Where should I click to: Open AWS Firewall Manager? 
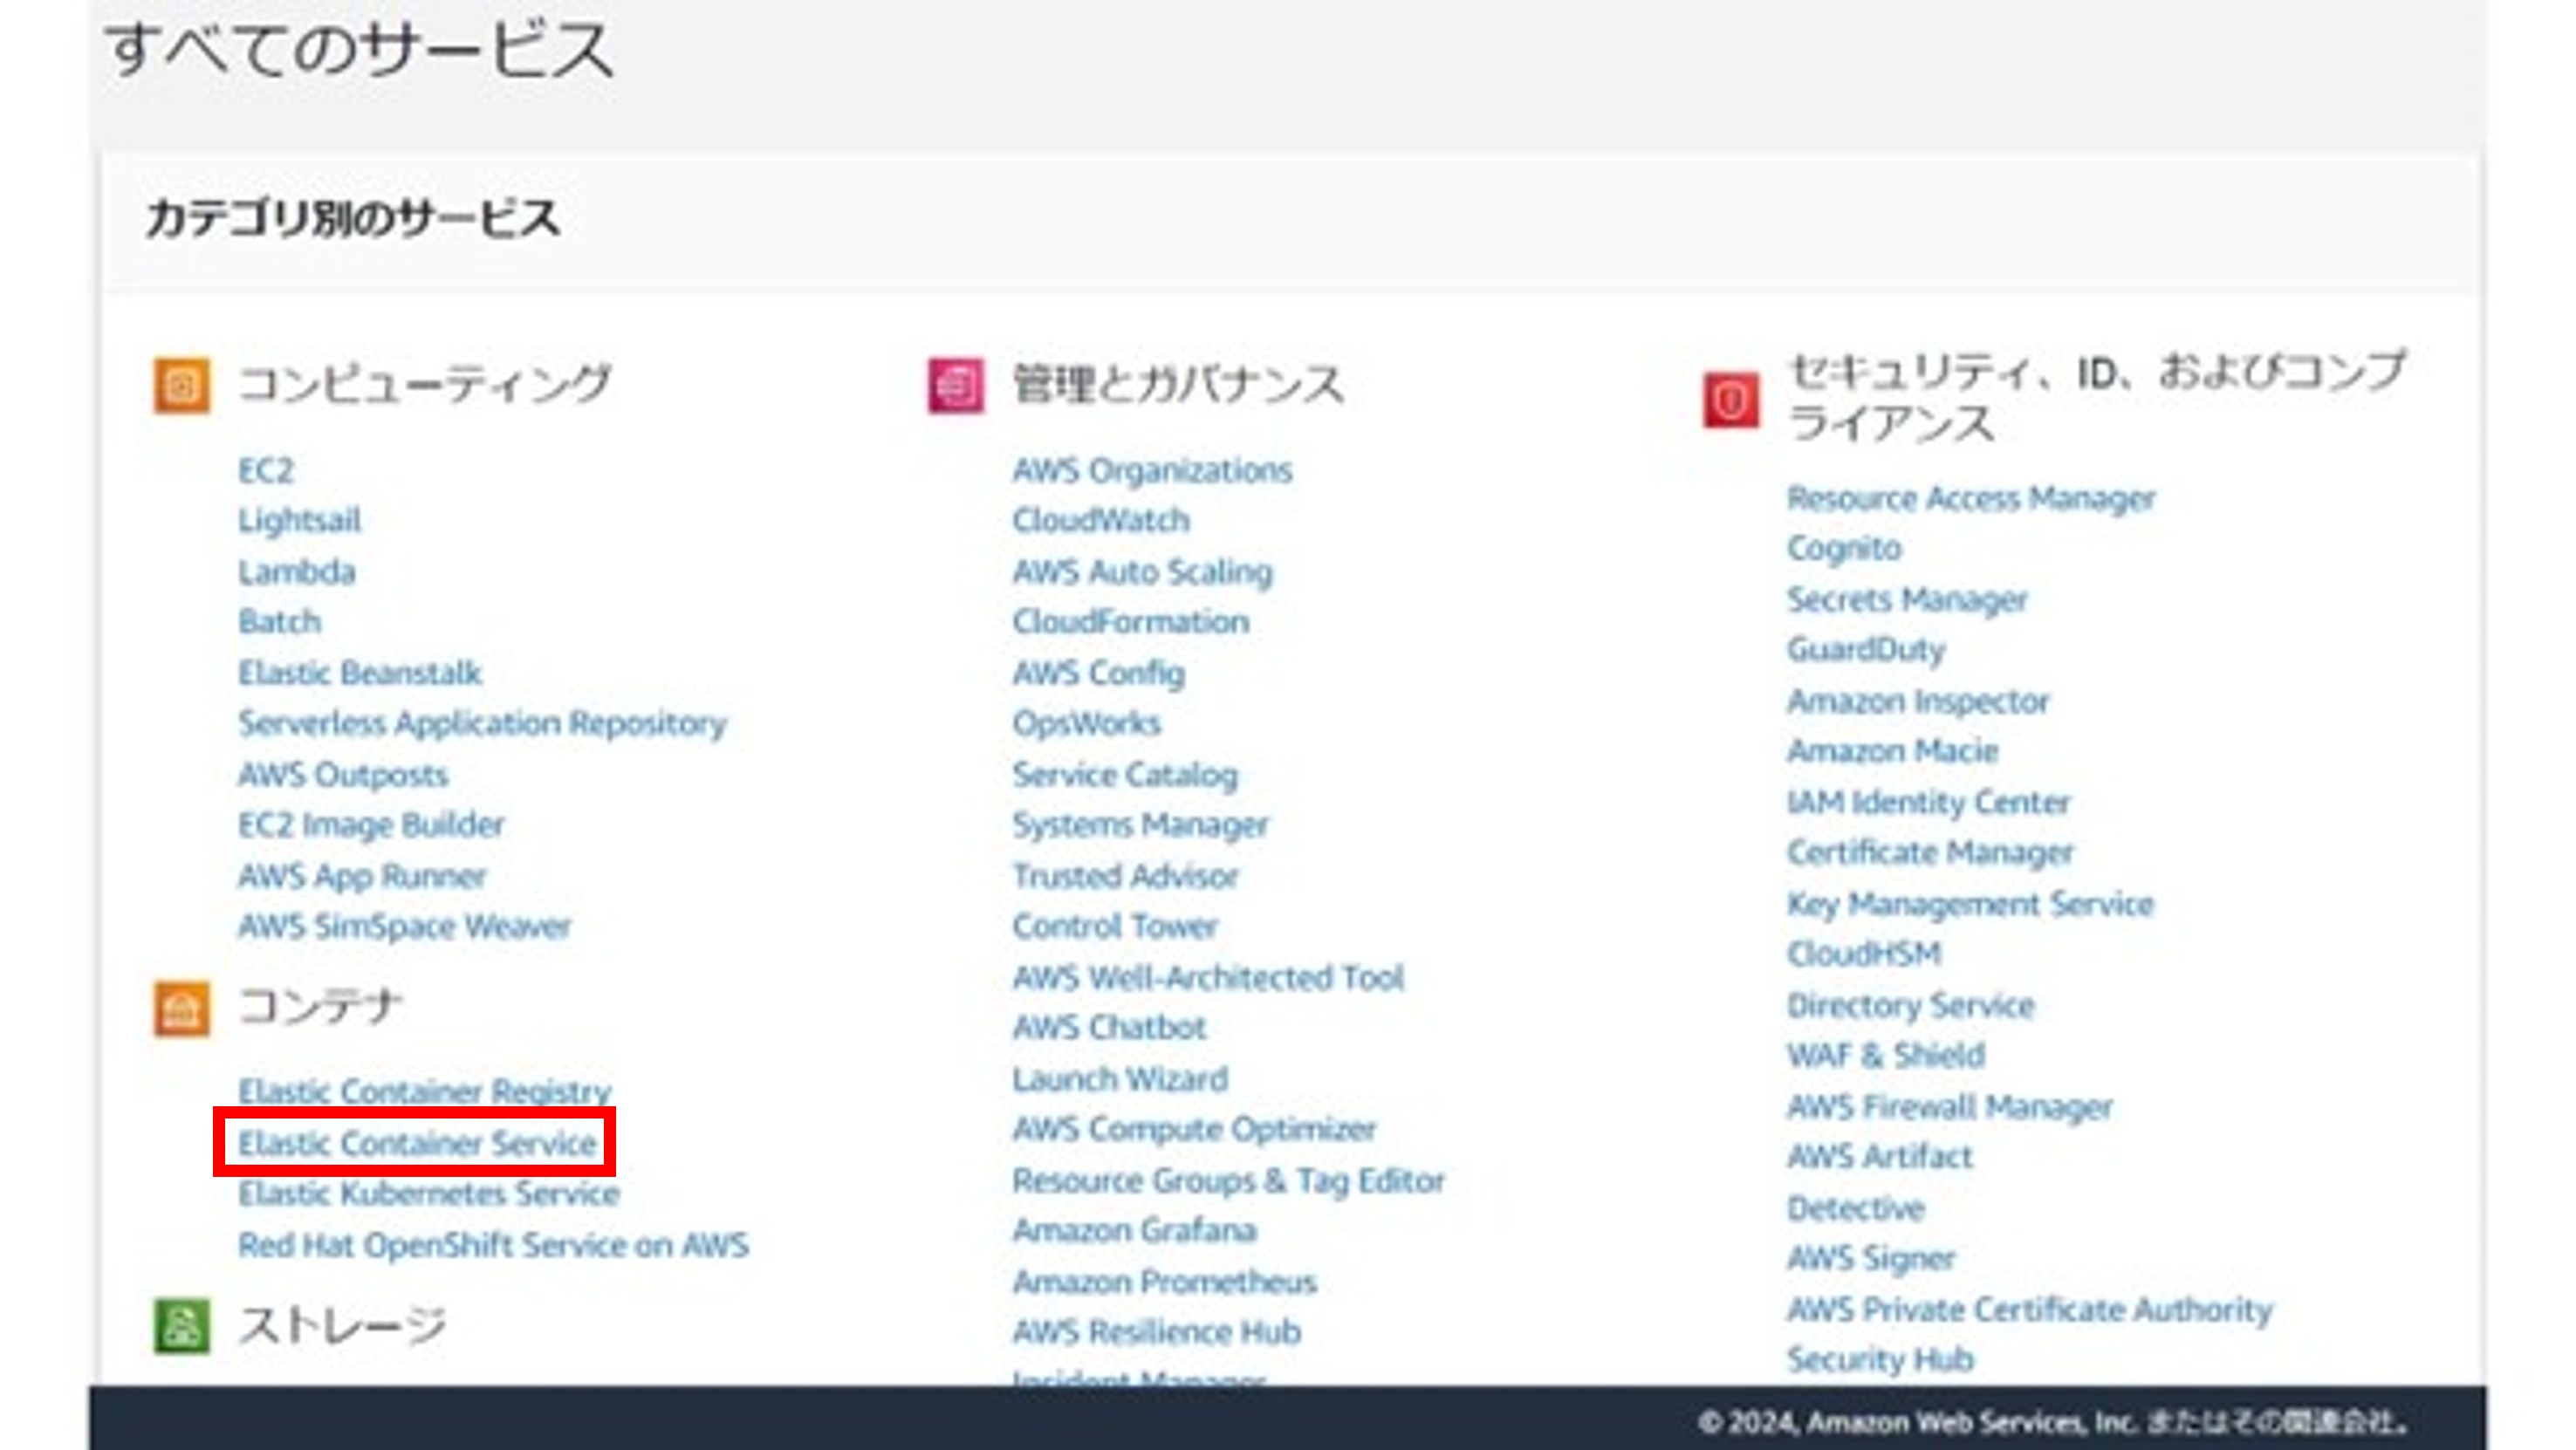coord(1950,1108)
